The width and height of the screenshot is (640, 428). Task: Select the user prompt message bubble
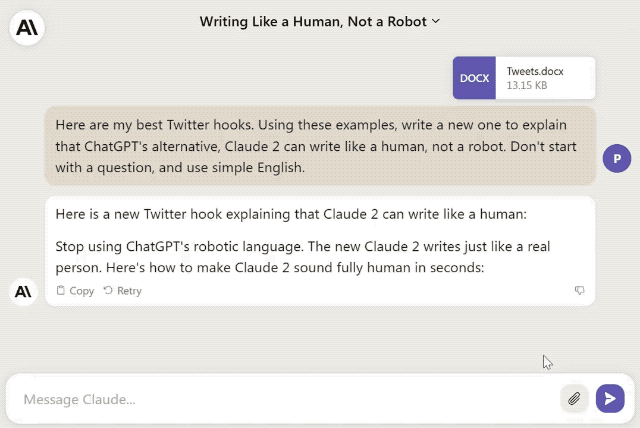[x=320, y=146]
